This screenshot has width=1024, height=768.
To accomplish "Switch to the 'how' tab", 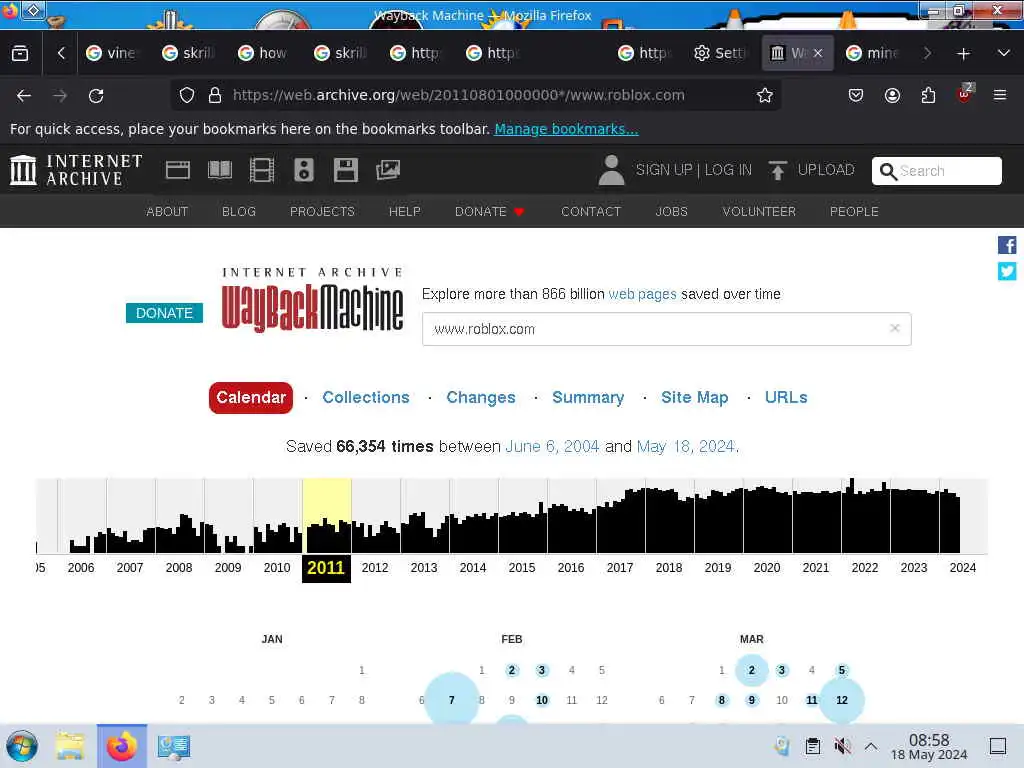I will pos(262,54).
